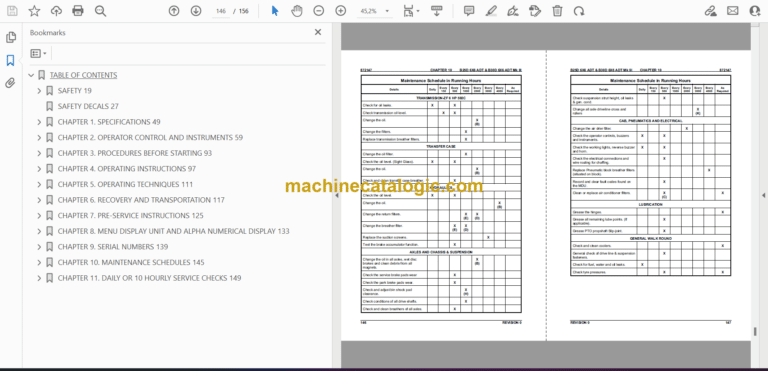Image resolution: width=768 pixels, height=371 pixels.
Task: Expand CHAPTER 9 bookmark arrow
Action: tap(39, 247)
